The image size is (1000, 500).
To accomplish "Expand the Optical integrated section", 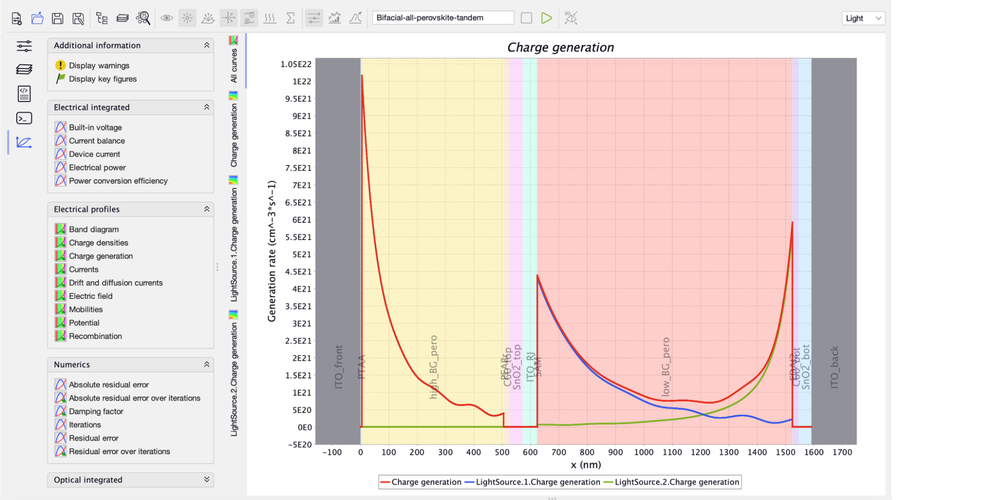I will point(207,480).
